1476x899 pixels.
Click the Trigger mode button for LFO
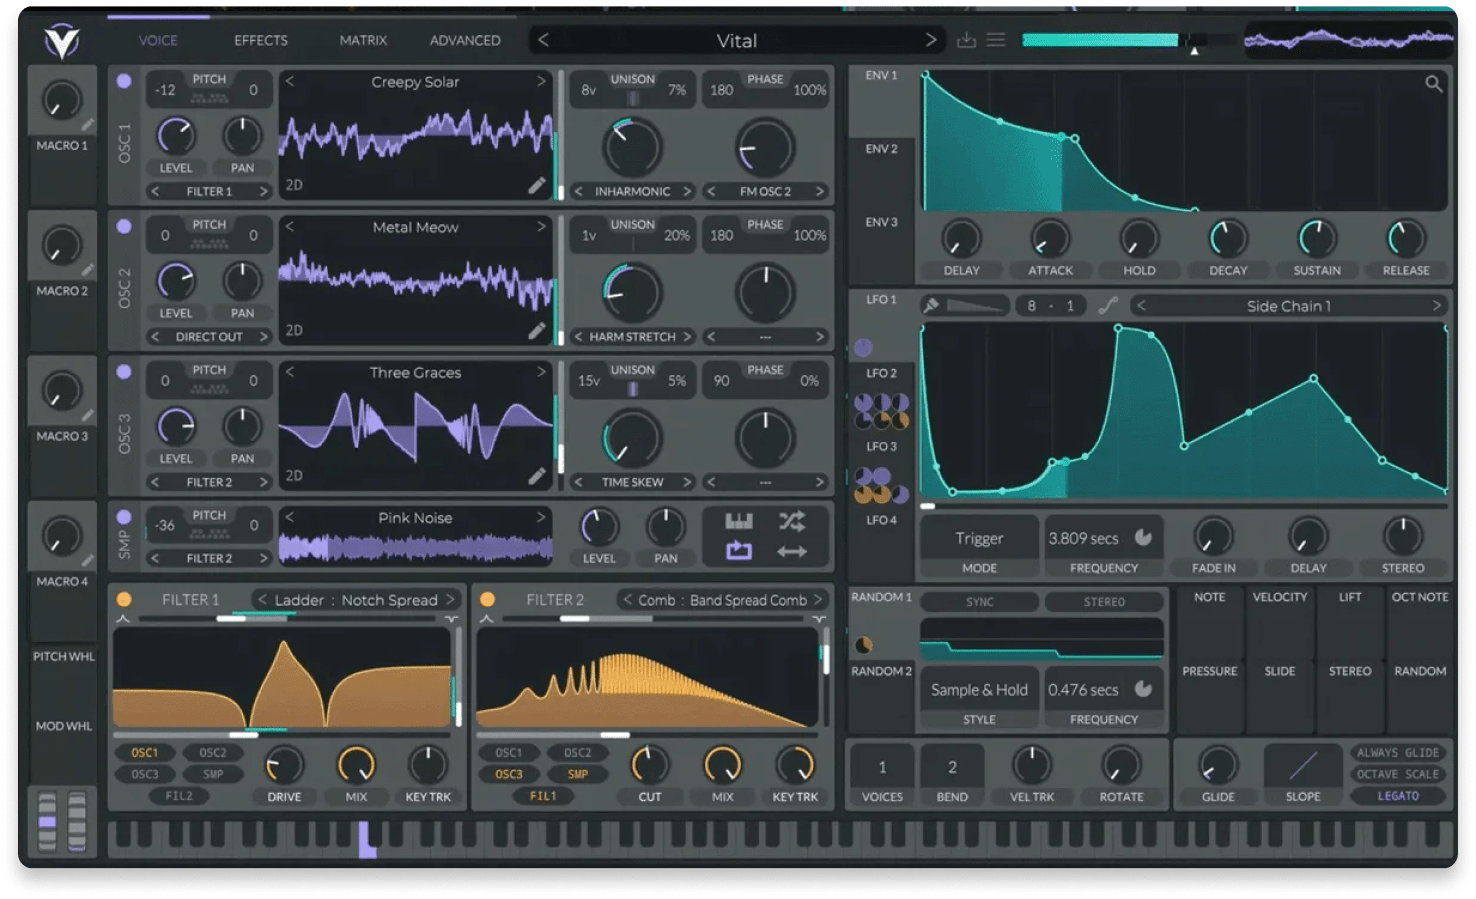click(x=978, y=537)
